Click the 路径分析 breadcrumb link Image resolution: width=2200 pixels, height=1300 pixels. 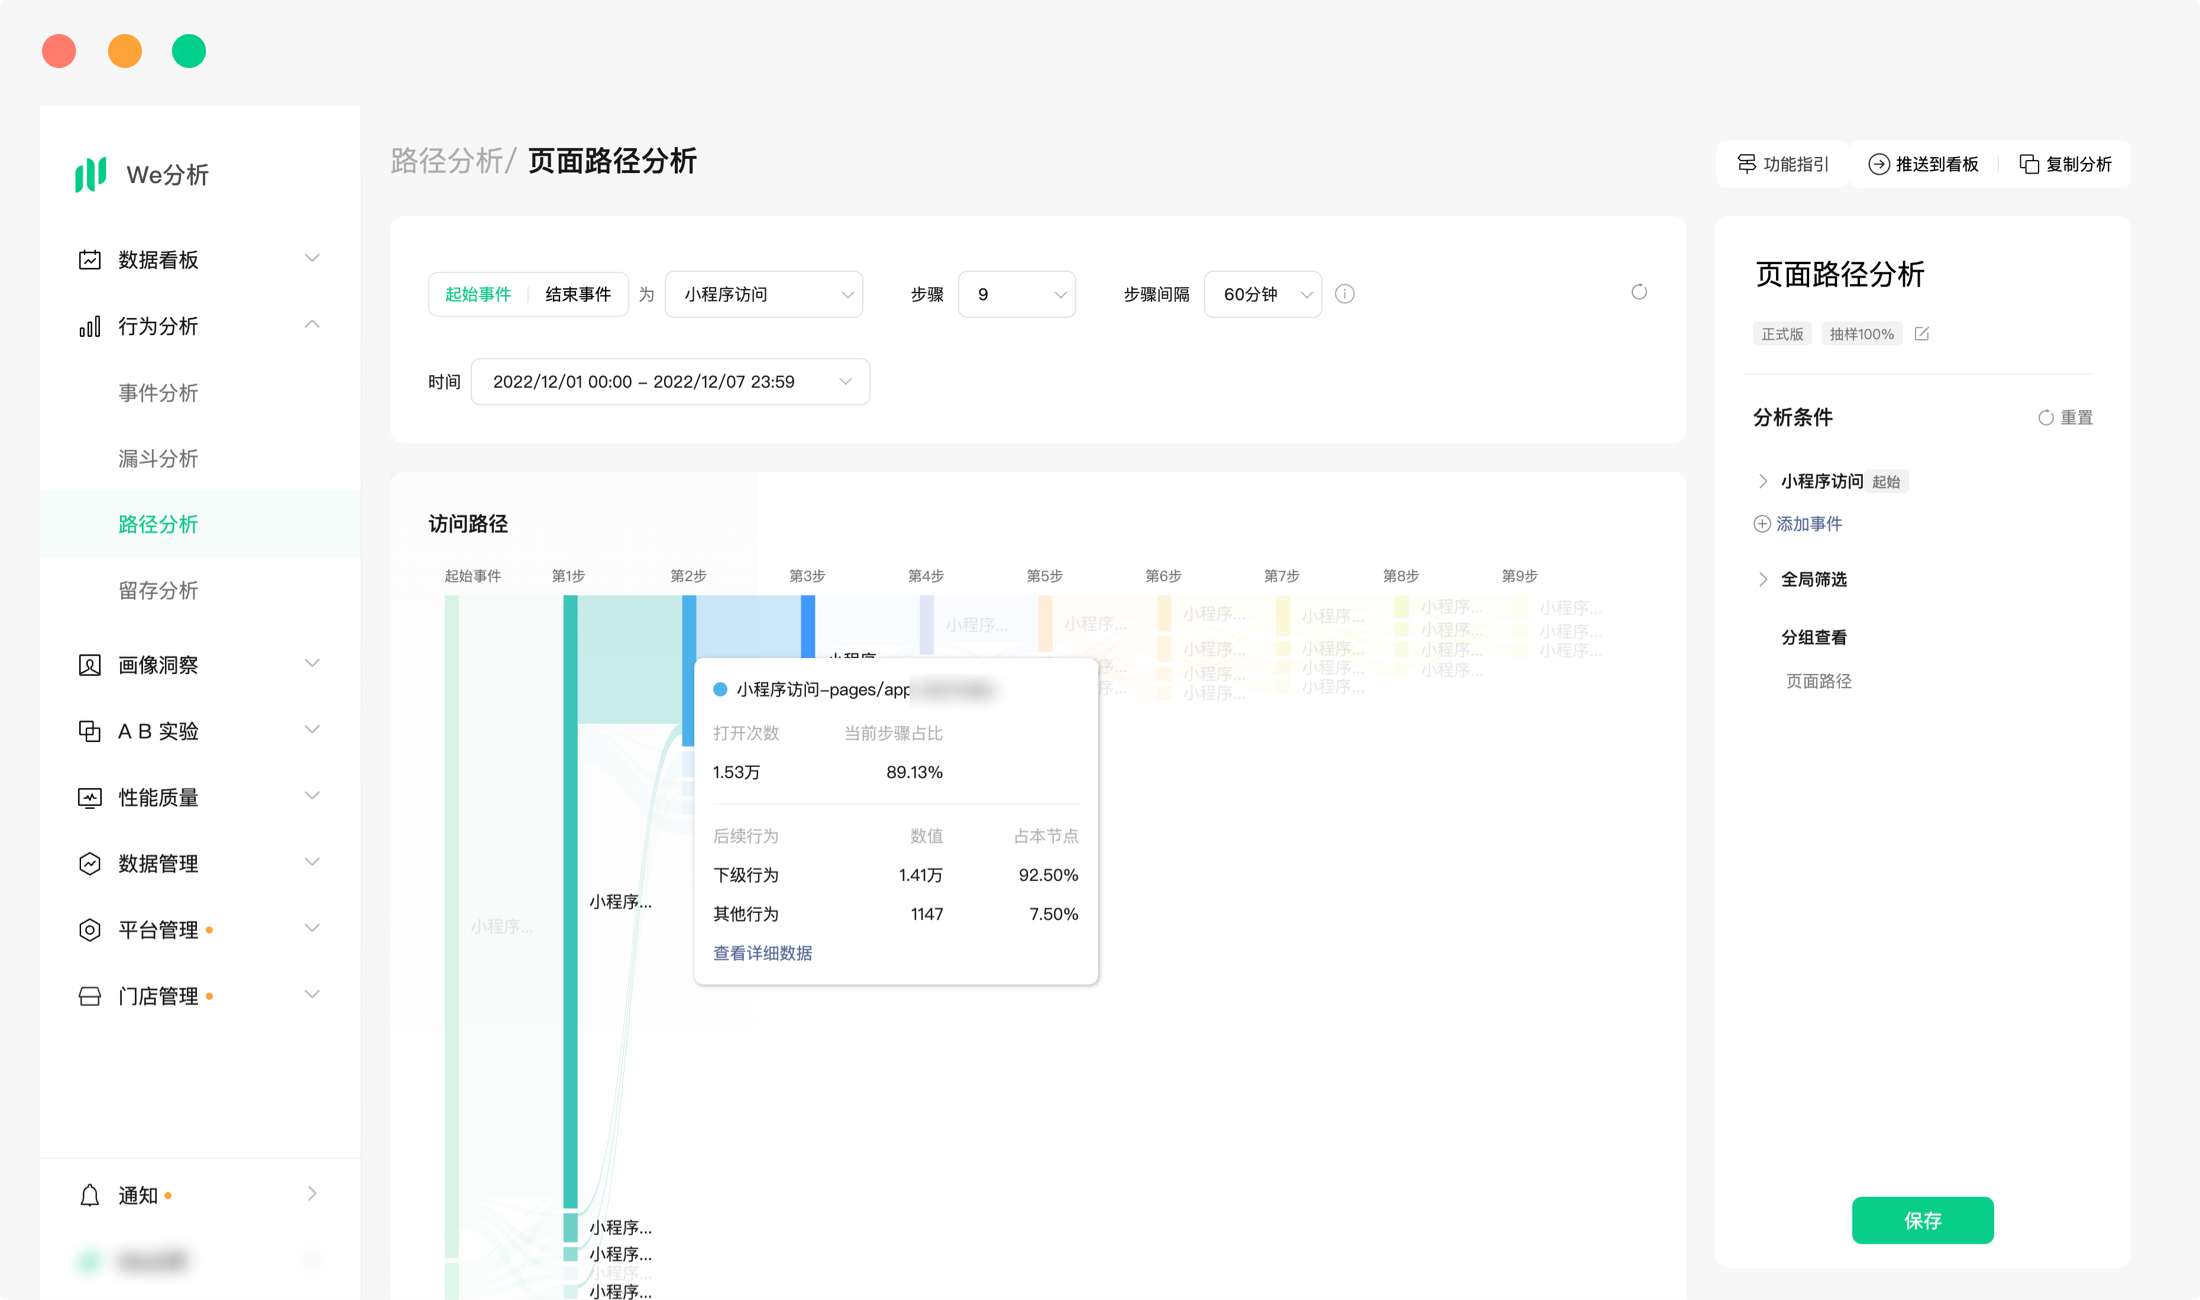pyautogui.click(x=447, y=161)
